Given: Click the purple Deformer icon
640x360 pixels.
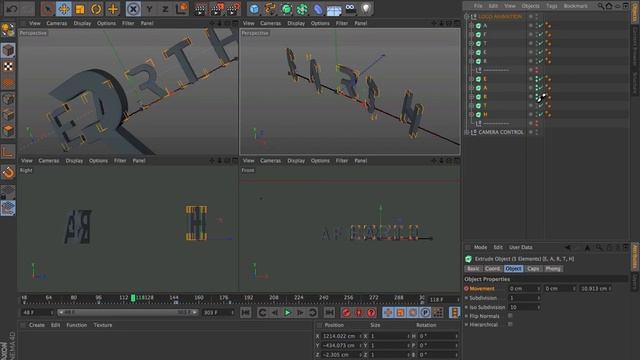Looking at the screenshot, I should click(318, 9).
